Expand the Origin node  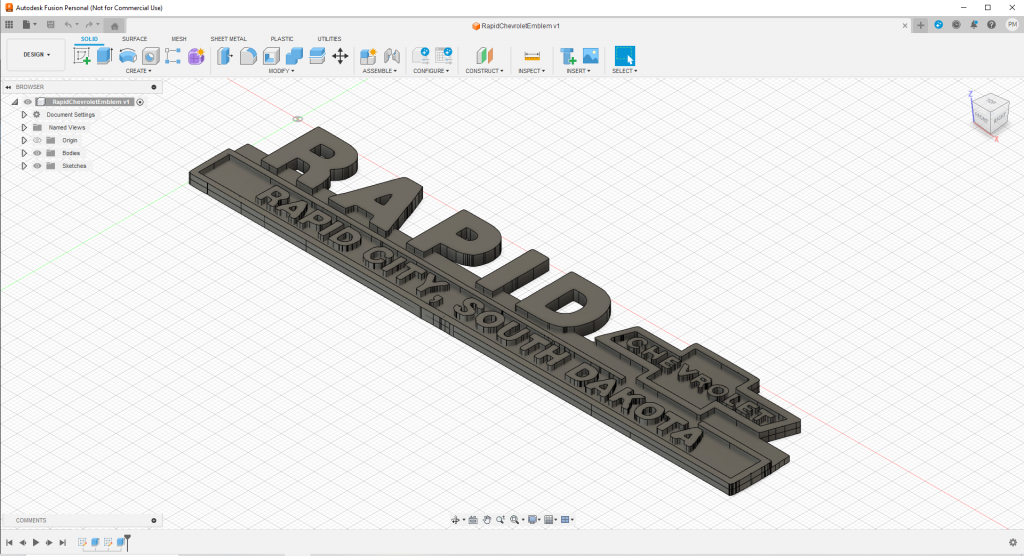point(24,140)
